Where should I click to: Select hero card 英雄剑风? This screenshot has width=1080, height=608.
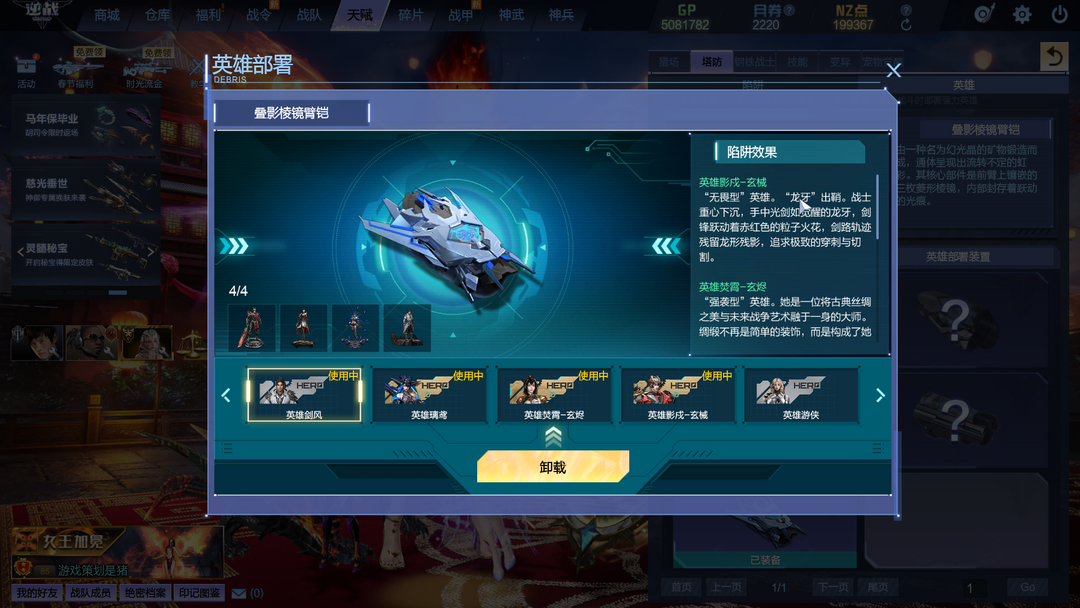pyautogui.click(x=304, y=395)
